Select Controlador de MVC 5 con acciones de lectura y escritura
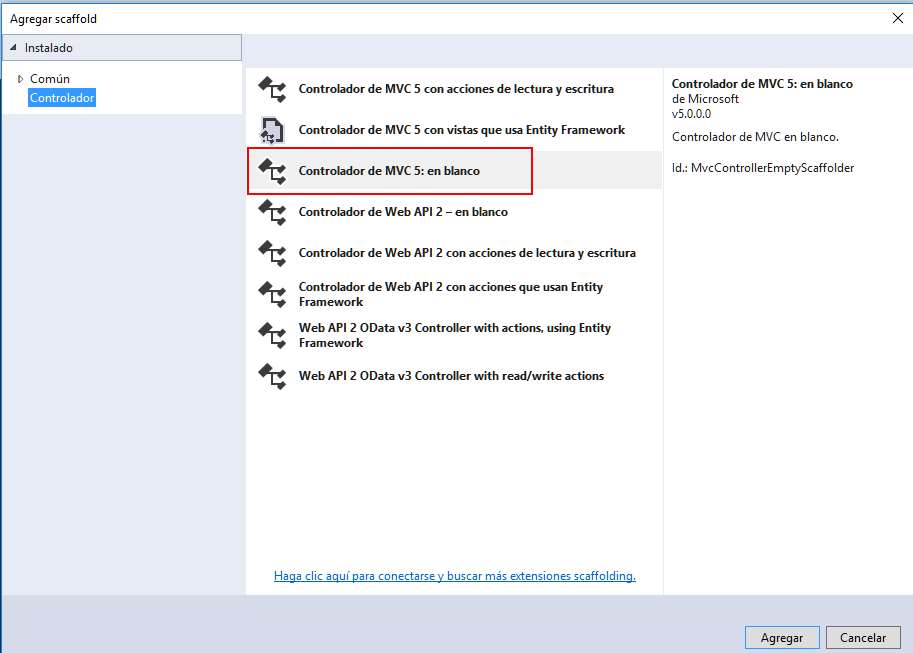This screenshot has width=913, height=653. click(456, 89)
